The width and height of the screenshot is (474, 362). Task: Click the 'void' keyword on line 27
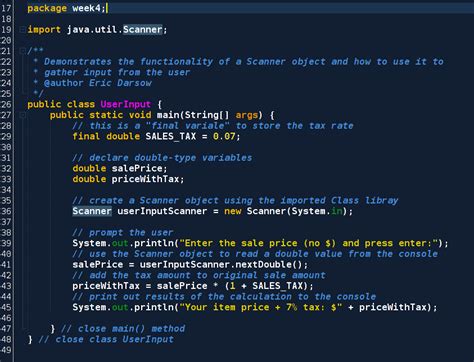click(x=140, y=115)
